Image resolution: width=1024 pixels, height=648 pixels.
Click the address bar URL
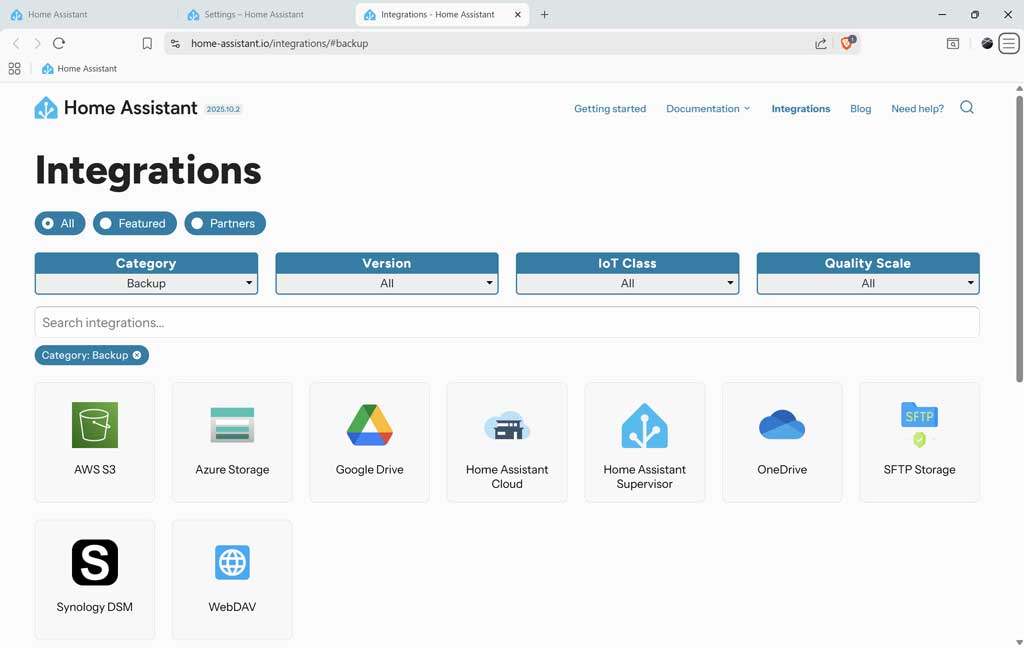pyautogui.click(x=280, y=43)
